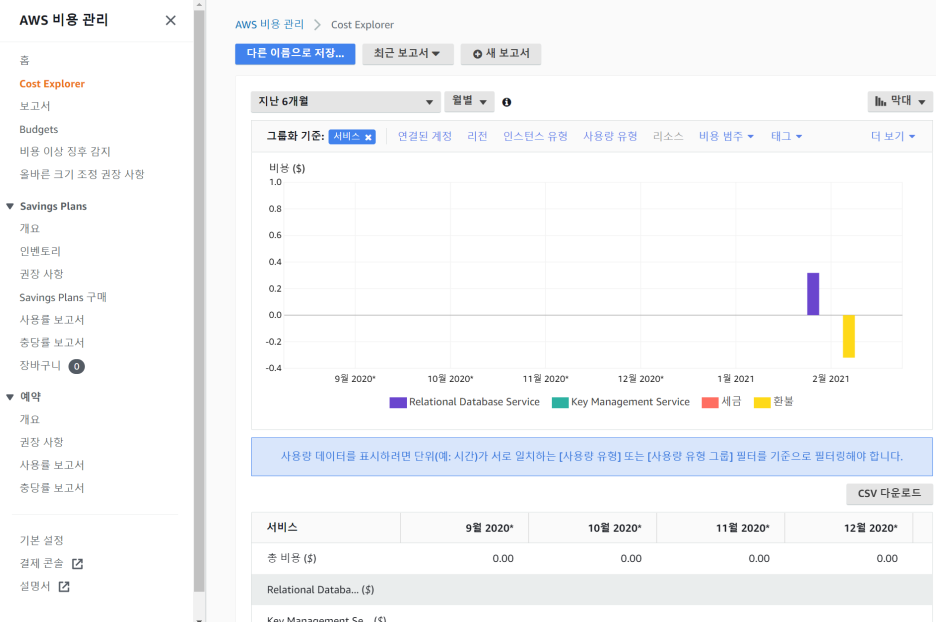Click the 10월 2020* column header
The width and height of the screenshot is (936, 622).
click(x=593, y=528)
